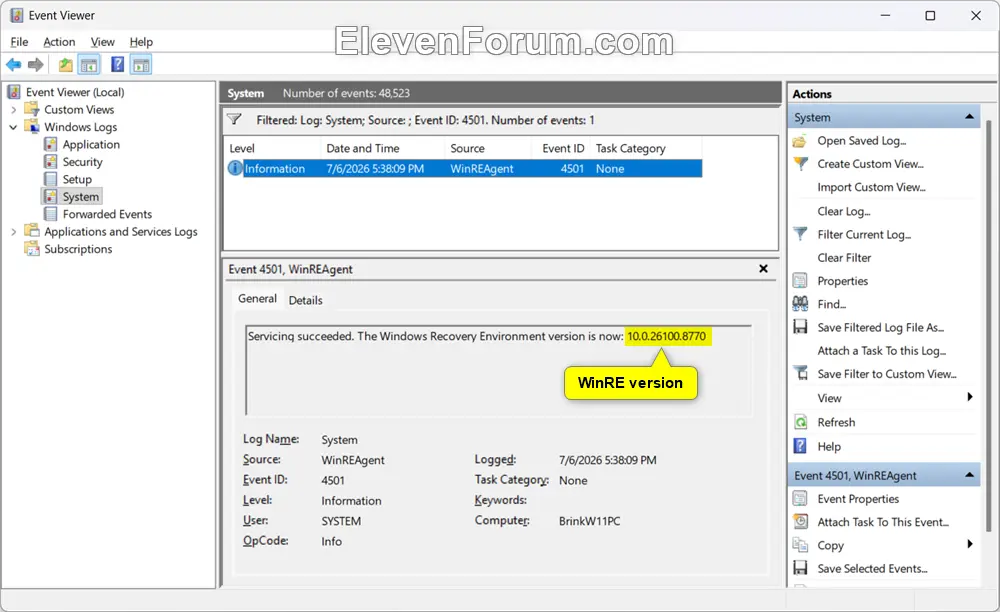Click the Save Filtered Log File floppy icon
The width and height of the screenshot is (1000, 612).
[x=800, y=327]
